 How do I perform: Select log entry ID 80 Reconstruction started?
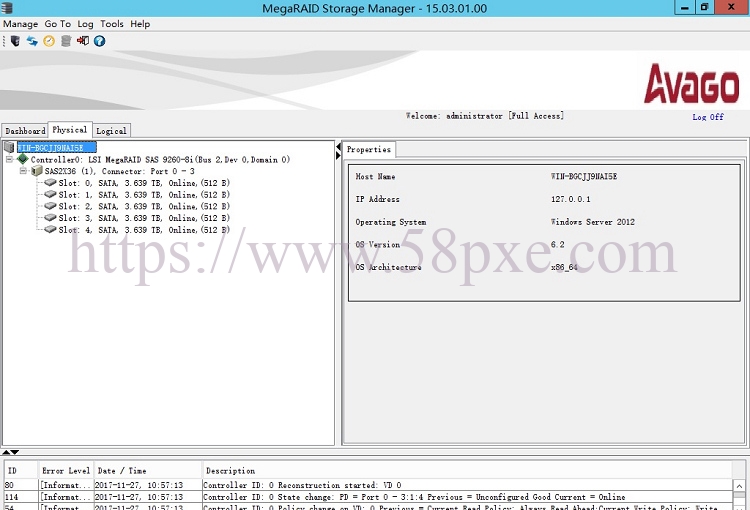(368, 485)
